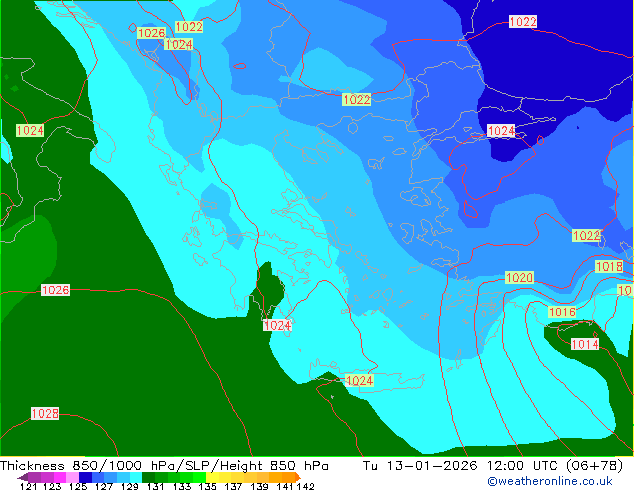Viewport: 634px width, 490px height.
Task: Click the legend value 133
Action: pyautogui.click(x=181, y=486)
